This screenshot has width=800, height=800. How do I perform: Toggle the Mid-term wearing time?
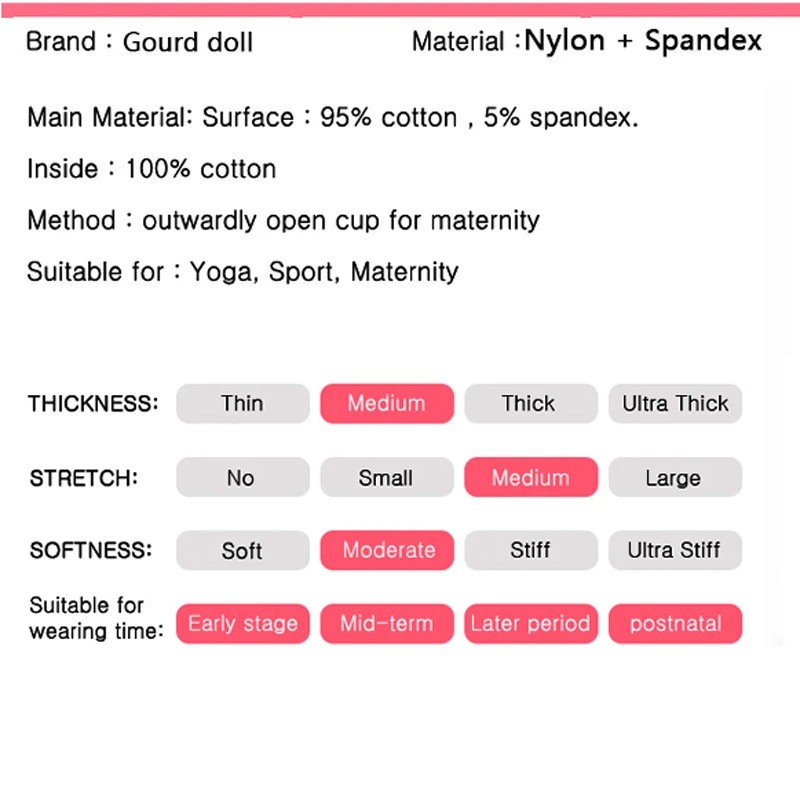tap(387, 624)
